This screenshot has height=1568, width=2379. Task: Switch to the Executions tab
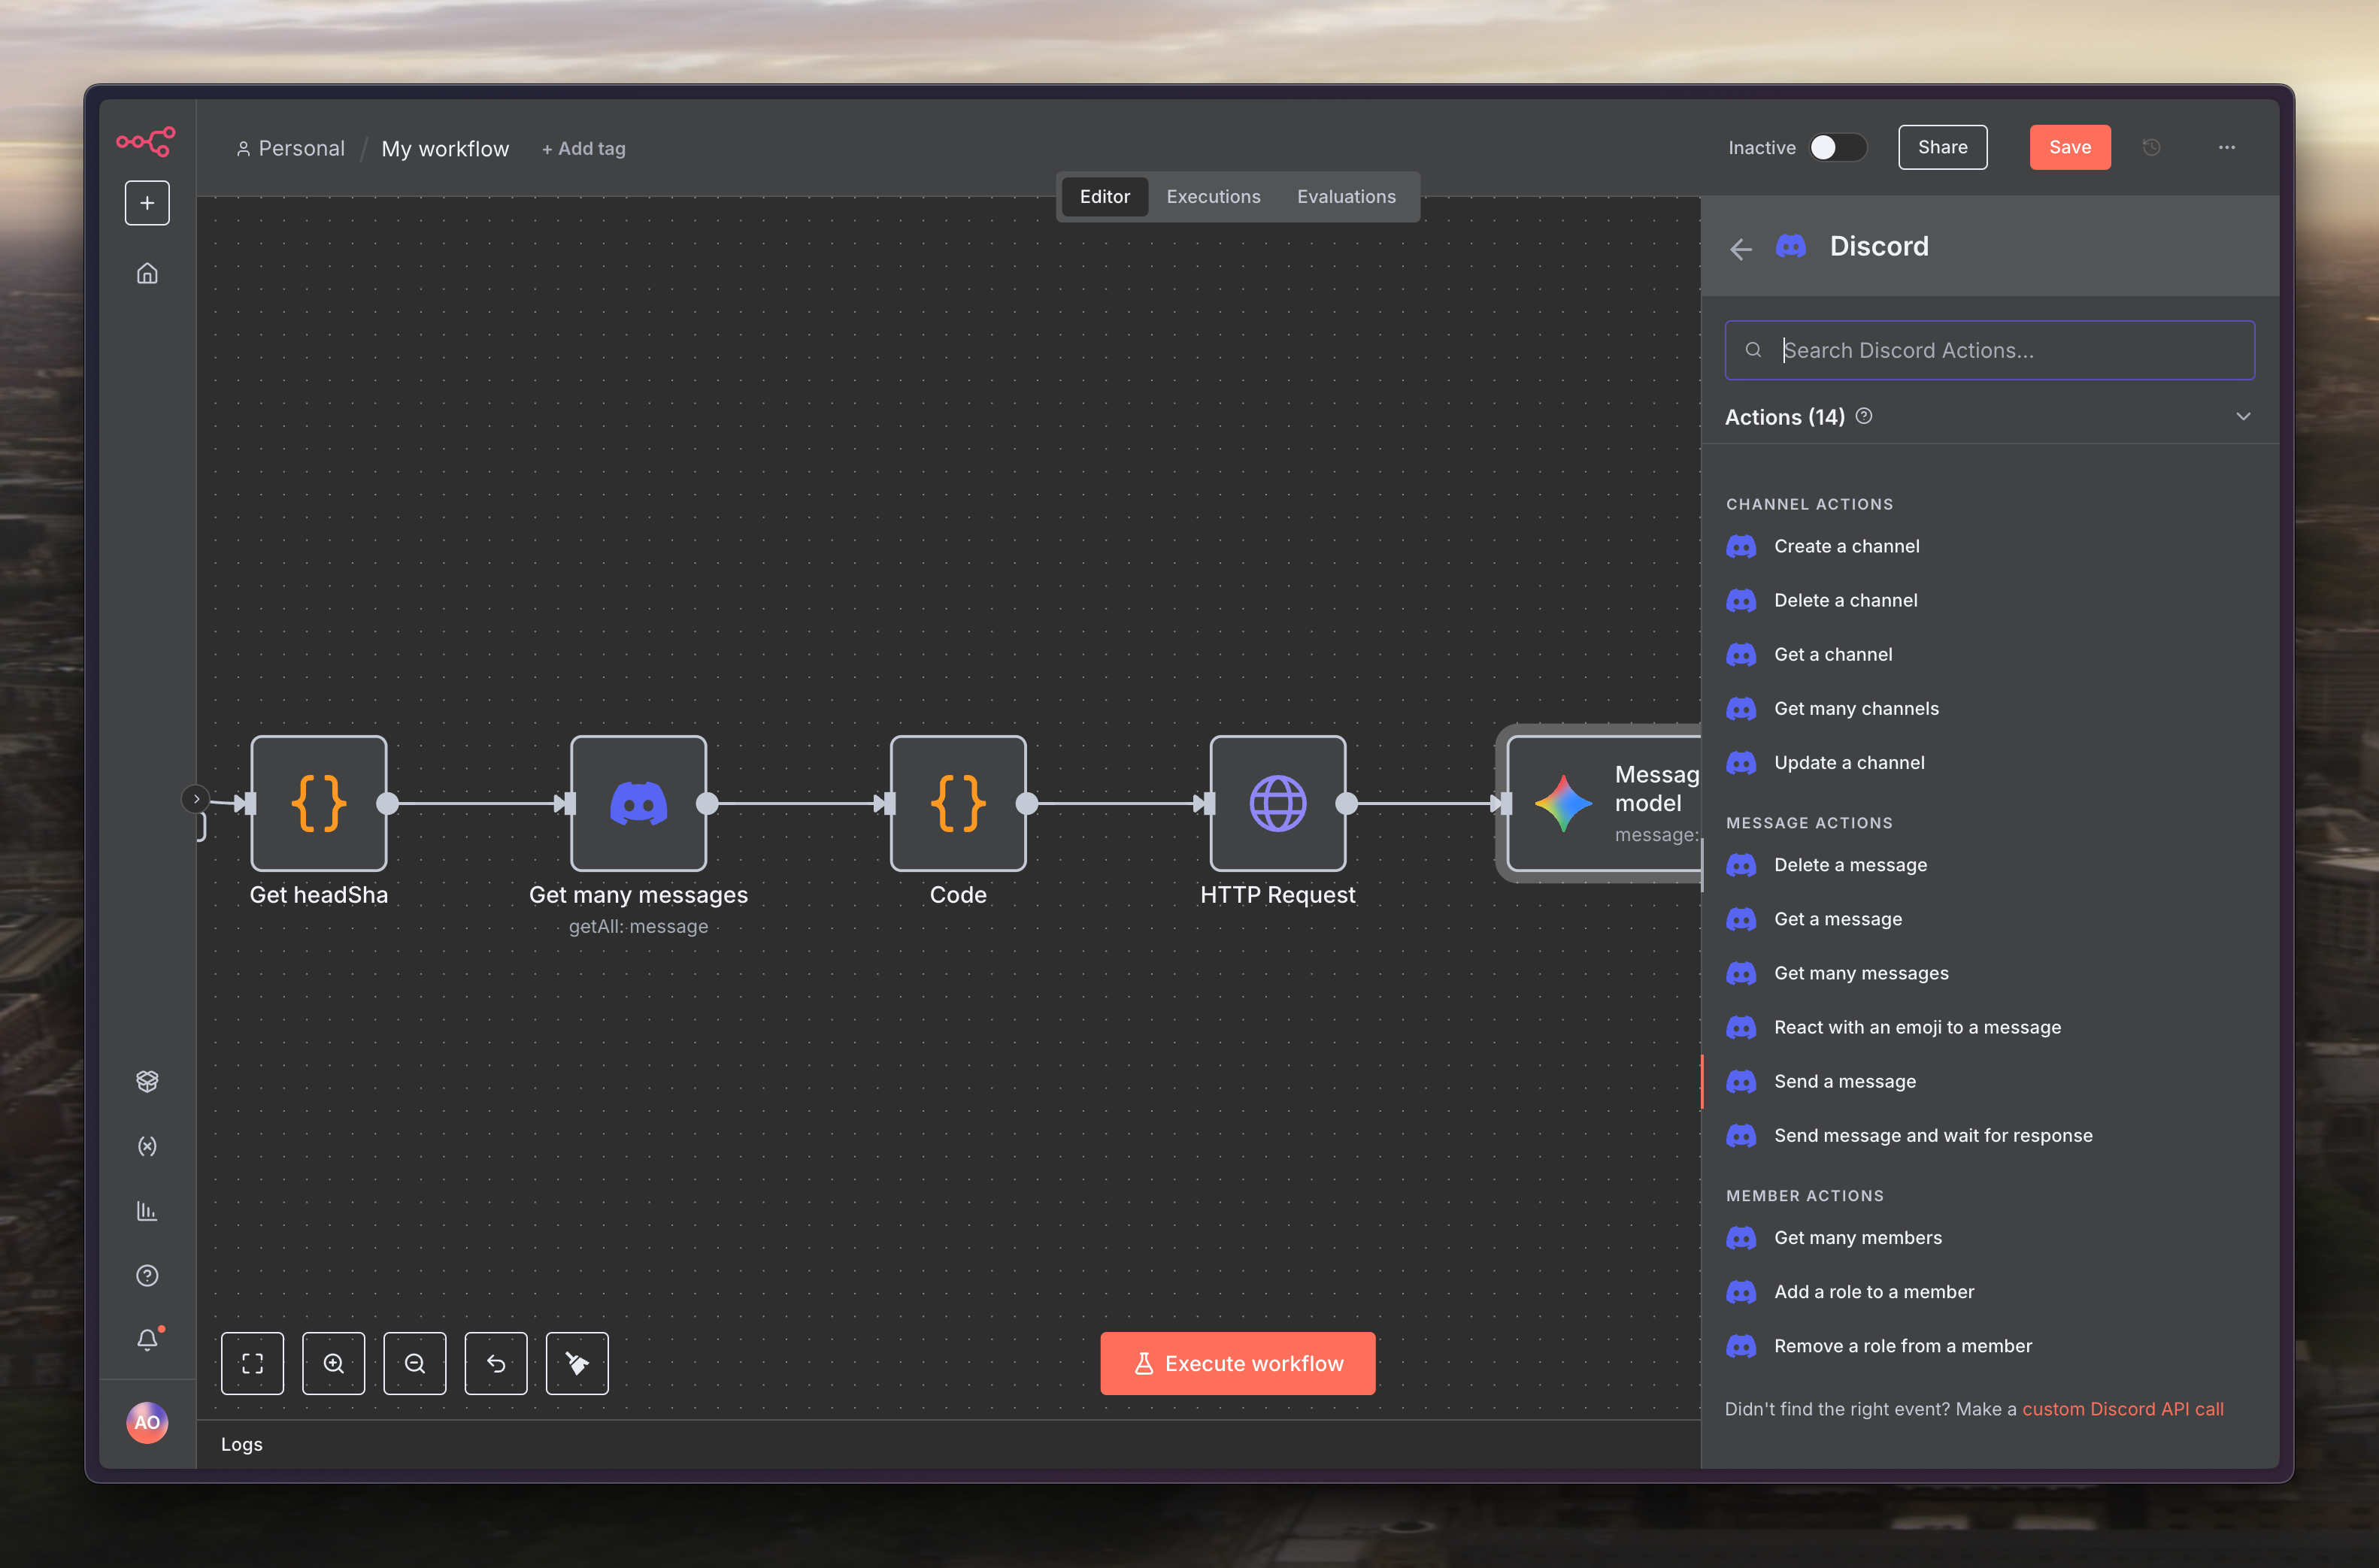coord(1213,197)
